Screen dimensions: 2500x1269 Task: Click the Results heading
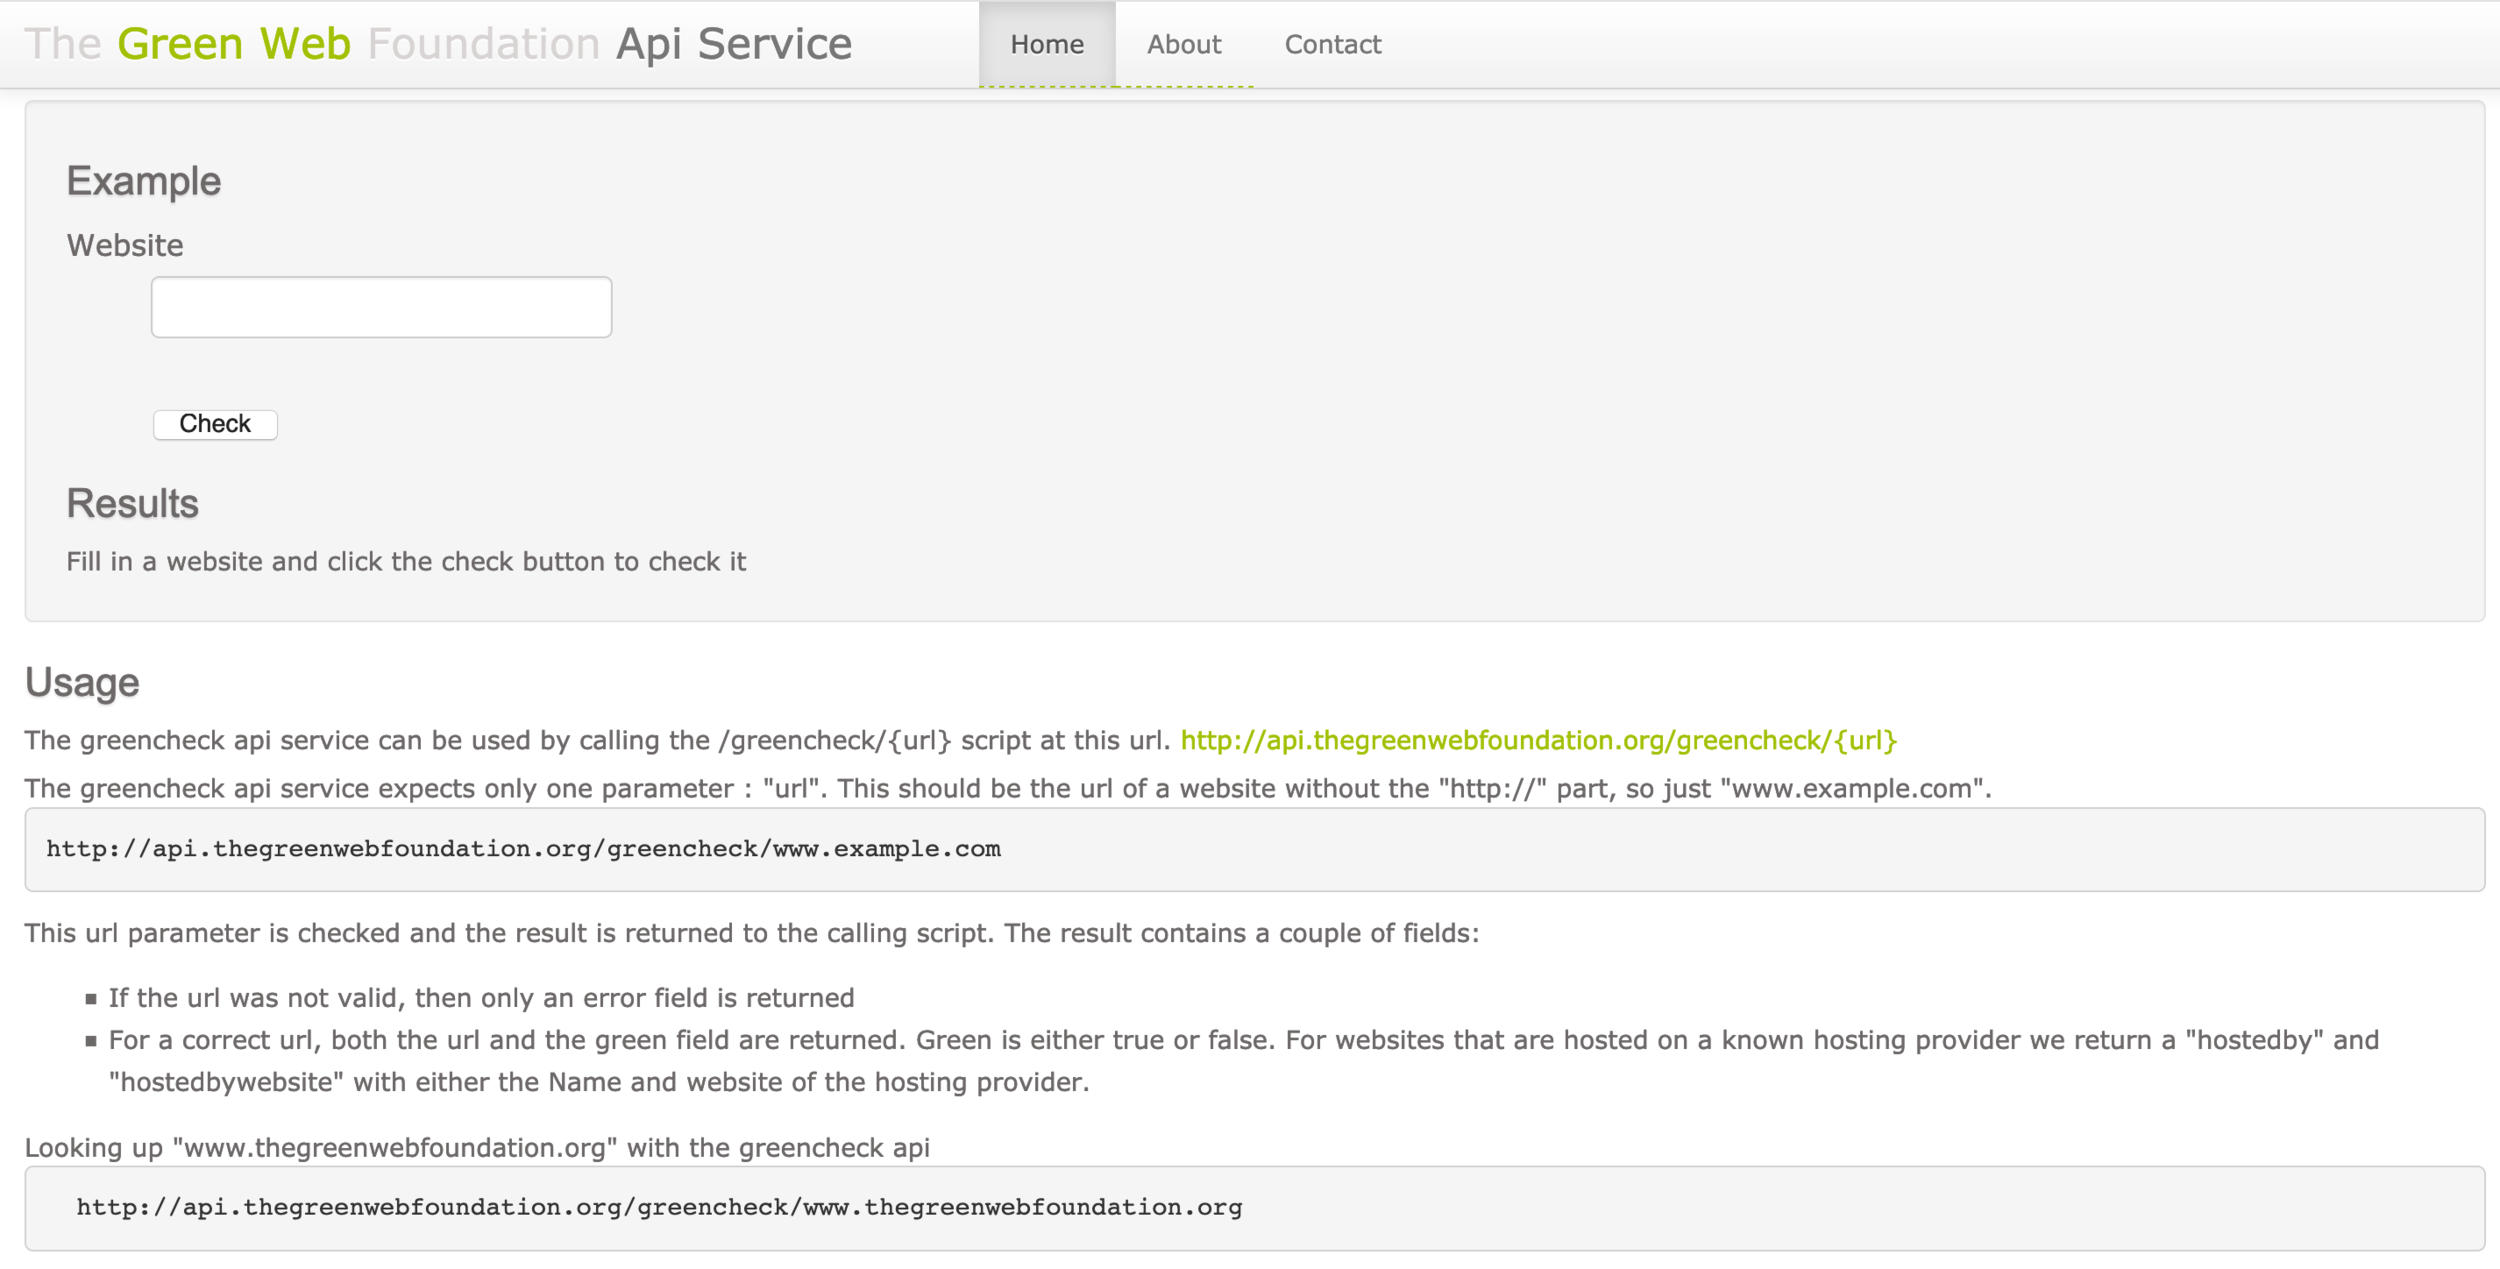point(132,504)
